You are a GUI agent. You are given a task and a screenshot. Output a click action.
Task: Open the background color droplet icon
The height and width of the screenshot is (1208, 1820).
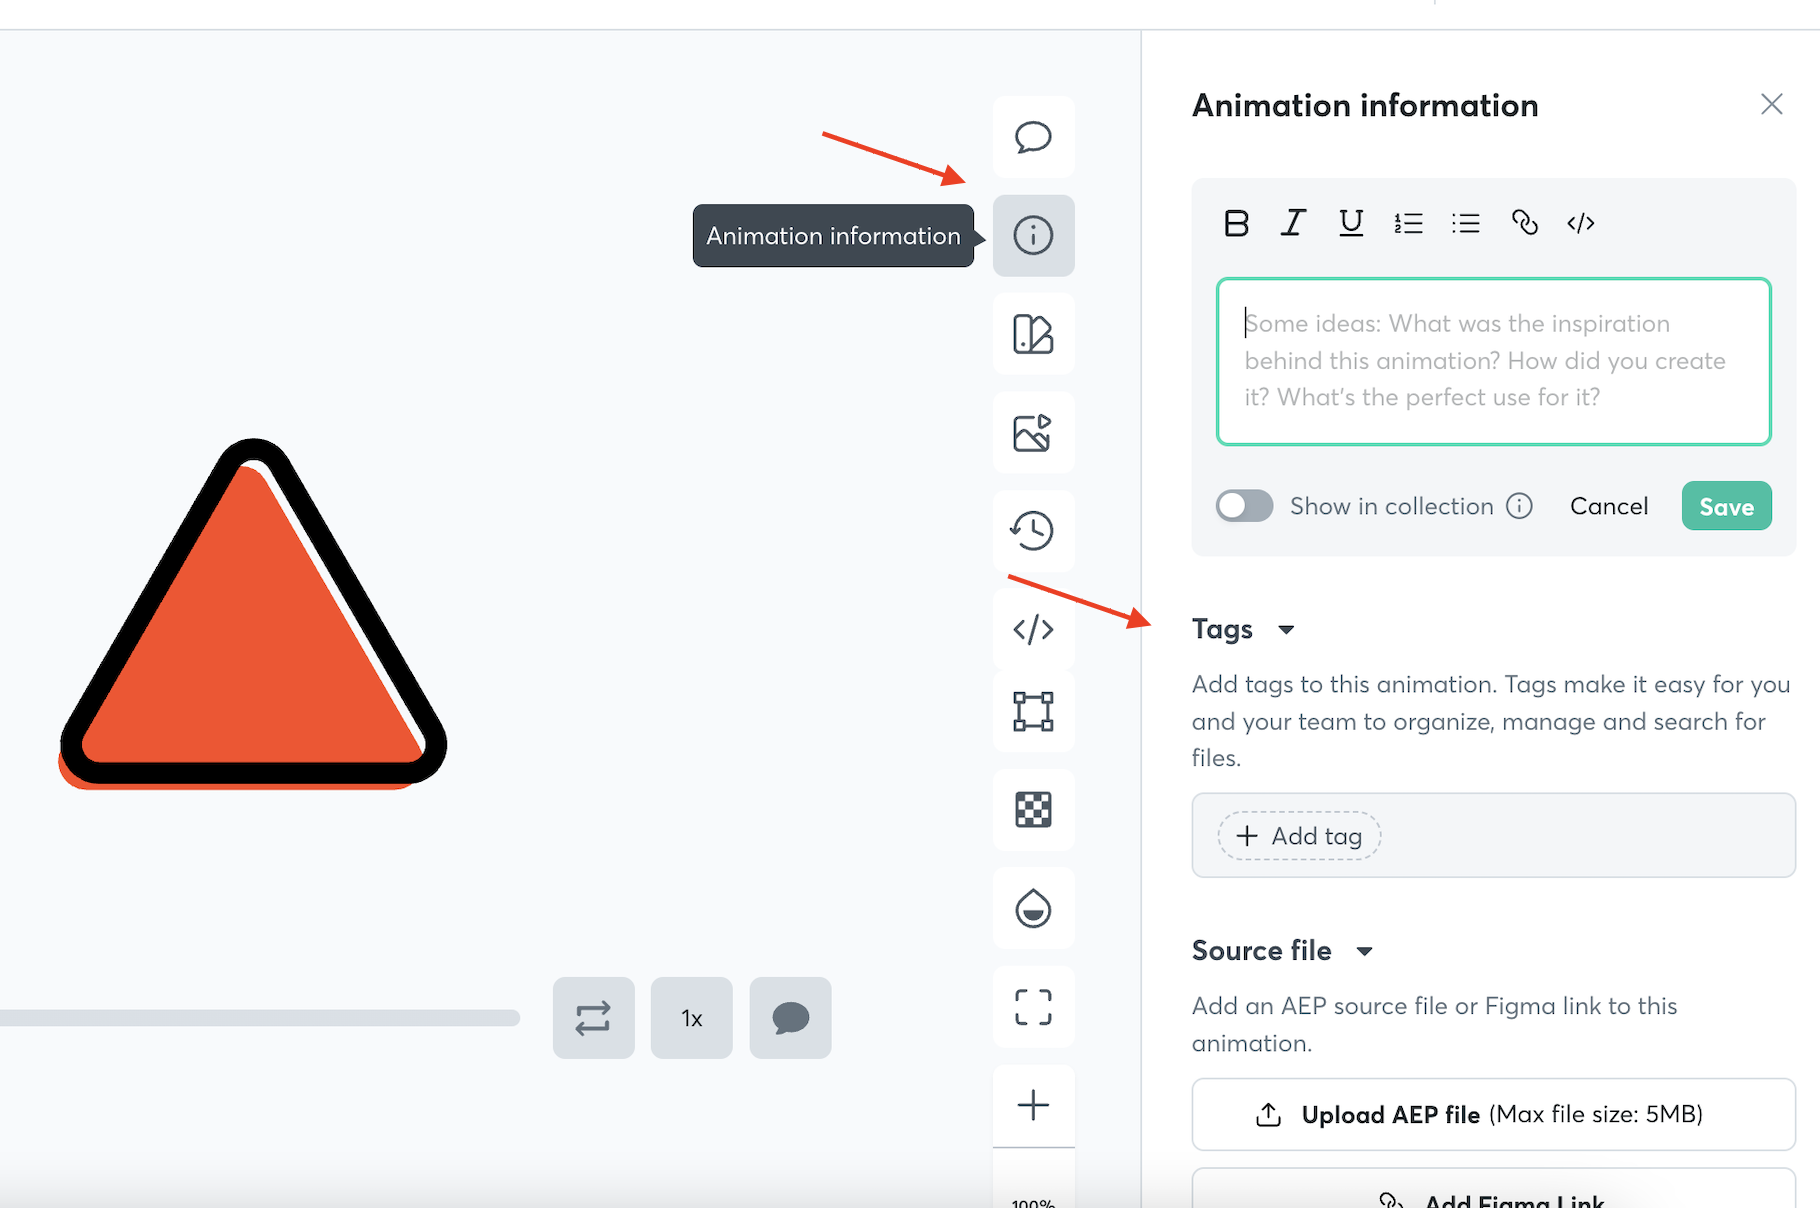[x=1033, y=909]
